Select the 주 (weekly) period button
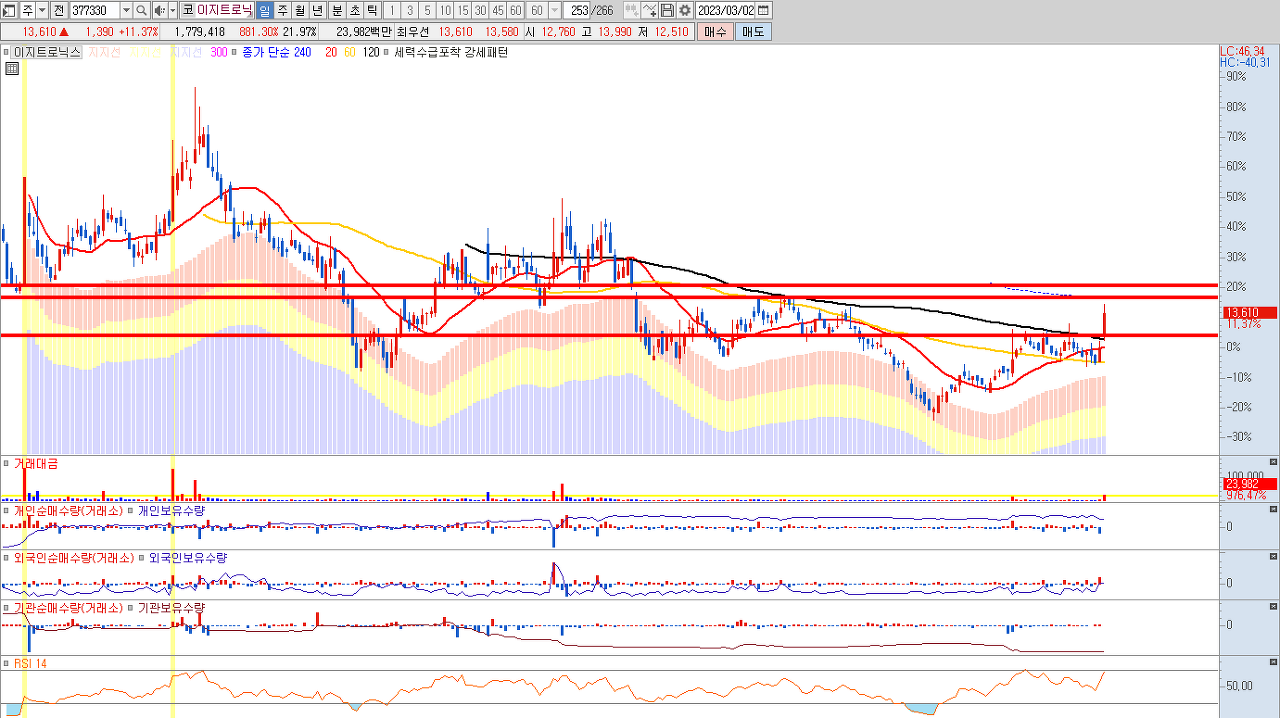This screenshot has height=718, width=1280. pos(283,10)
